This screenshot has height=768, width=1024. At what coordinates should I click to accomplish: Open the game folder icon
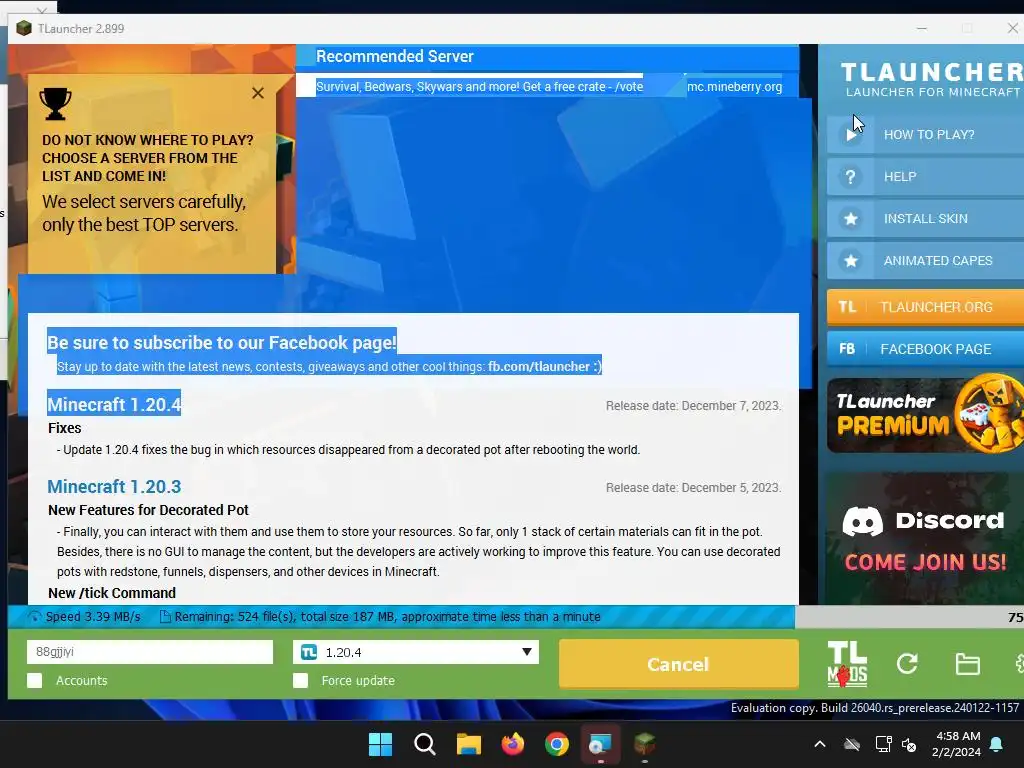coord(967,664)
